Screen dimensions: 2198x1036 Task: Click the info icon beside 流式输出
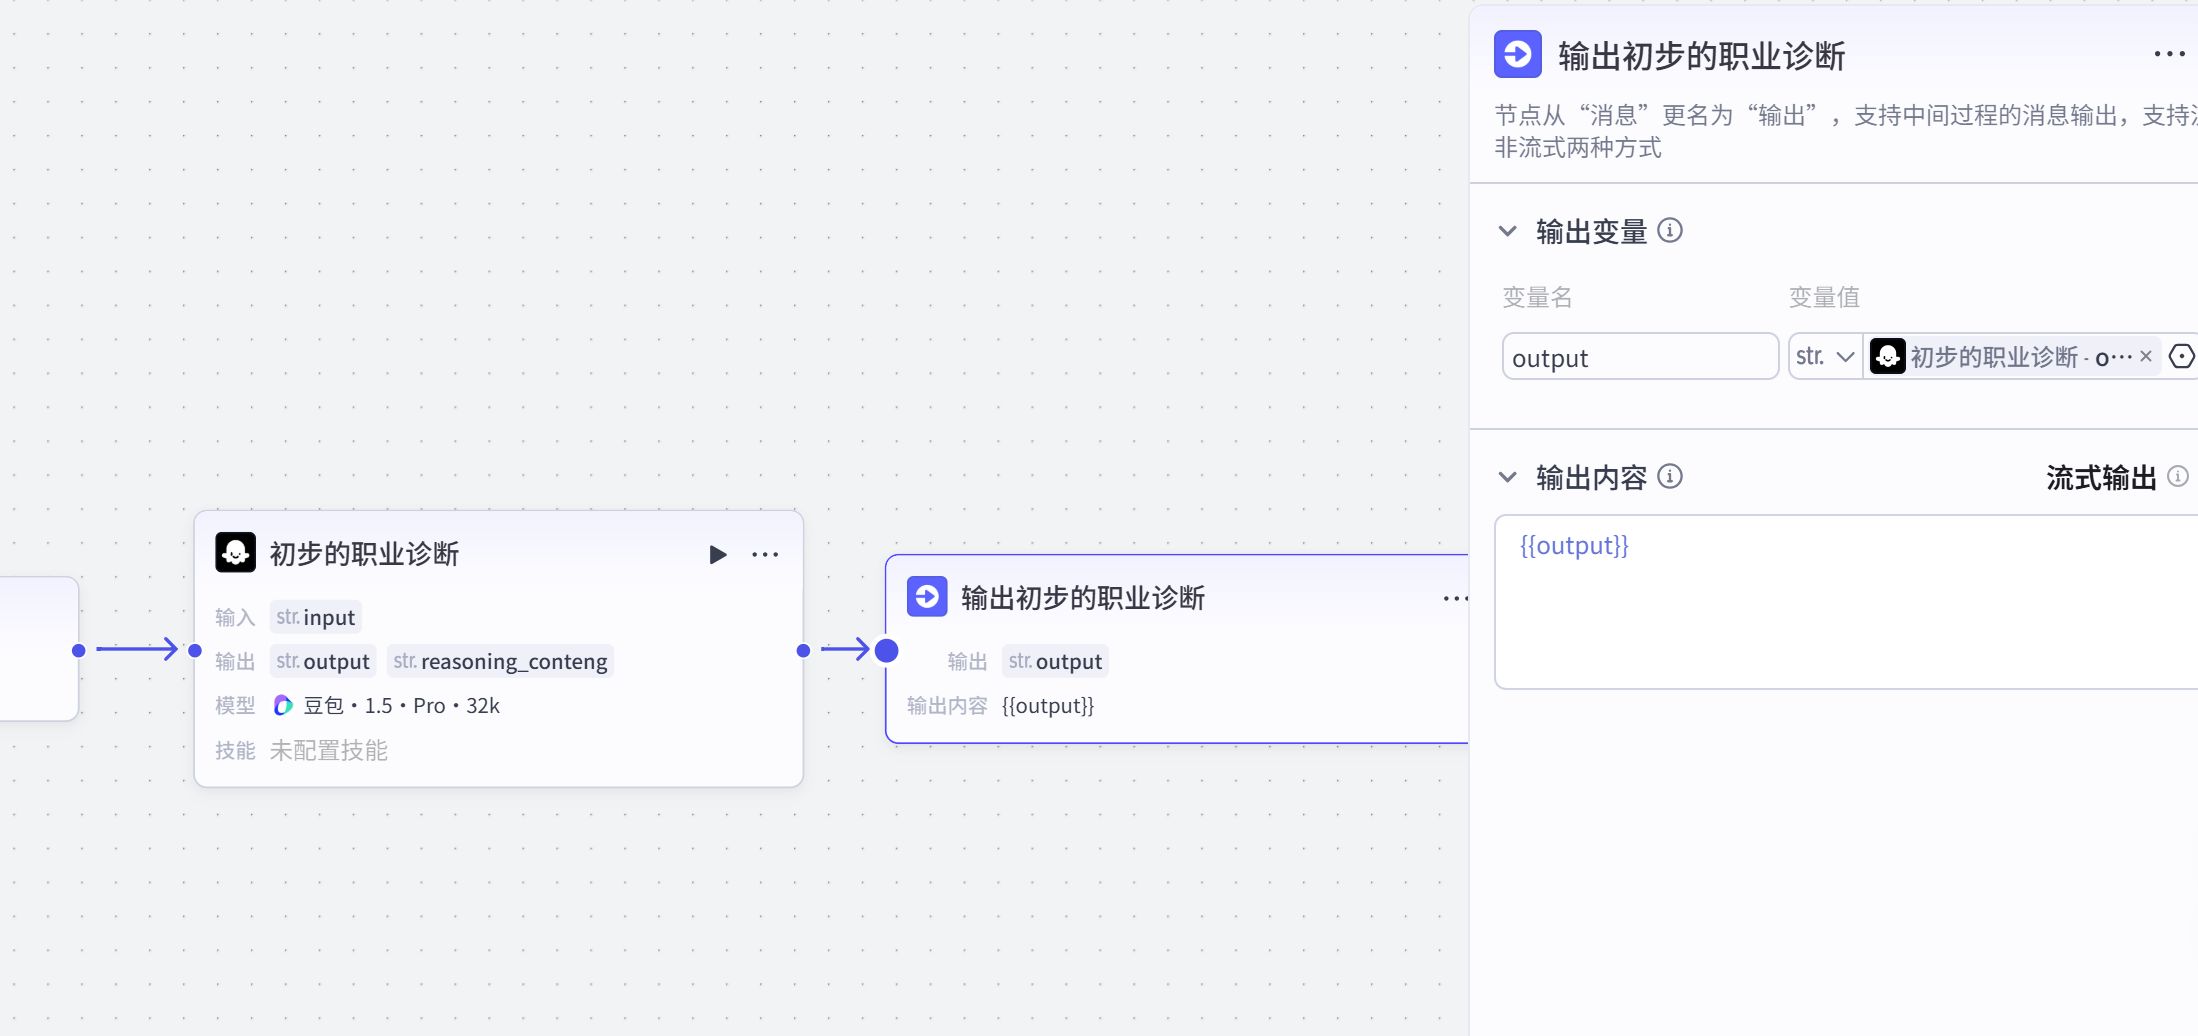pyautogui.click(x=2180, y=477)
